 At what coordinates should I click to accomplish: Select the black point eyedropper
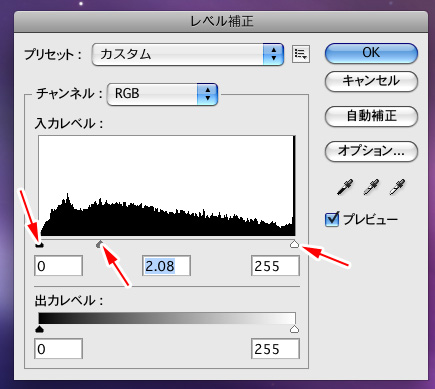[345, 187]
